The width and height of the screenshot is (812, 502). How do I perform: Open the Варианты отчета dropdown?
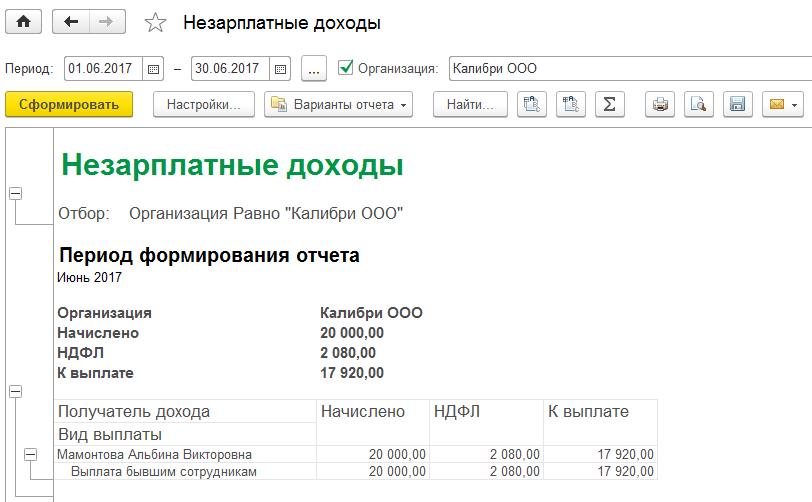(338, 104)
